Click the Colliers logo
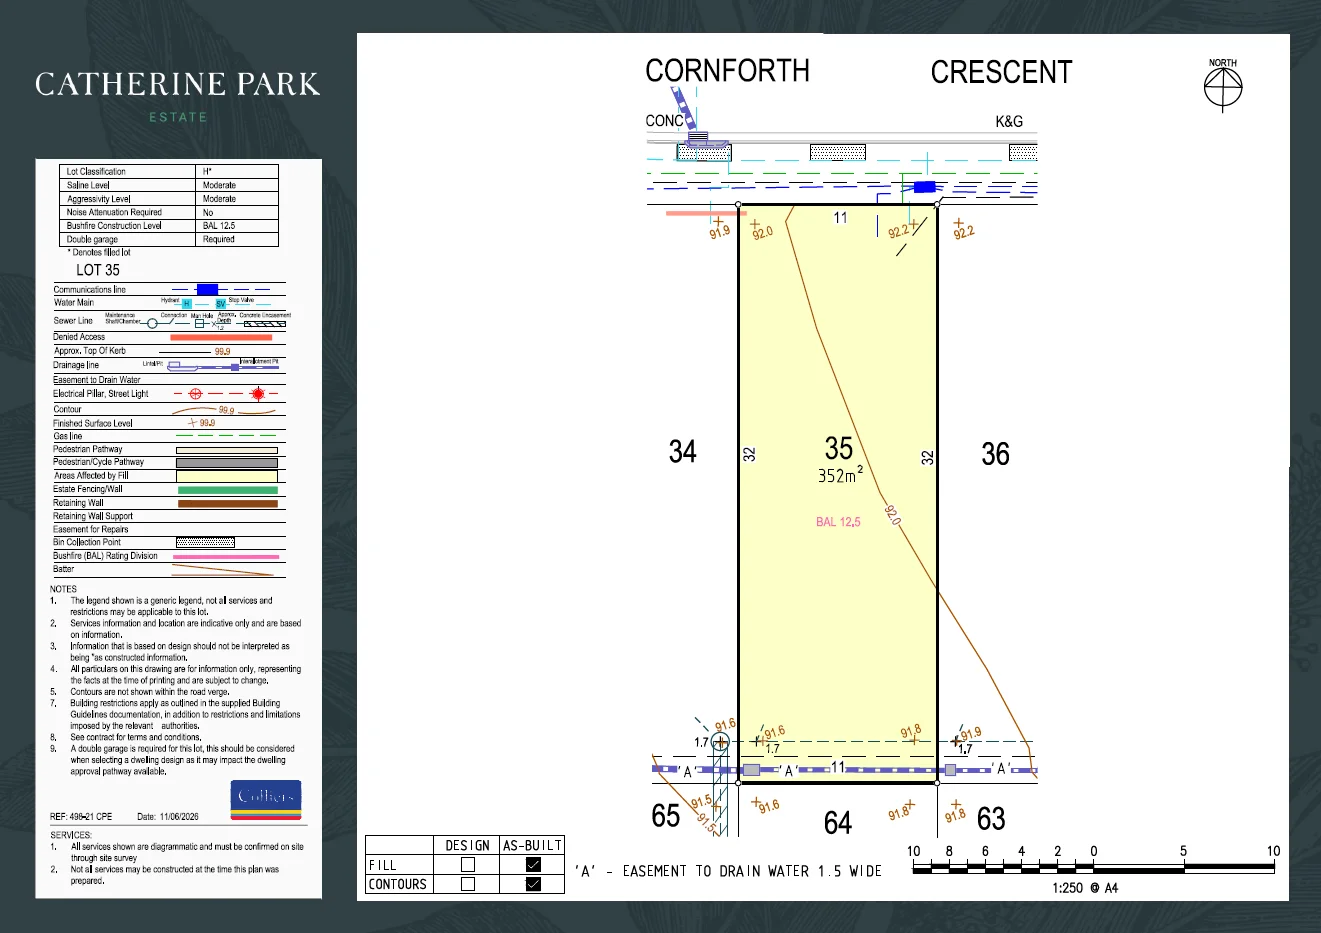 tap(266, 799)
